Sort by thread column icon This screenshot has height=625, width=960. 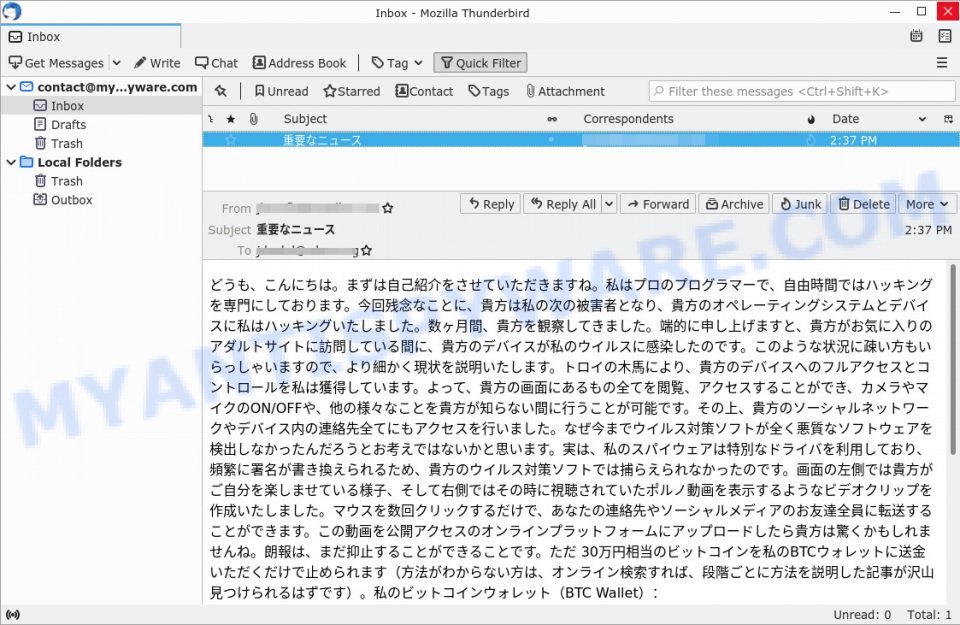point(211,119)
